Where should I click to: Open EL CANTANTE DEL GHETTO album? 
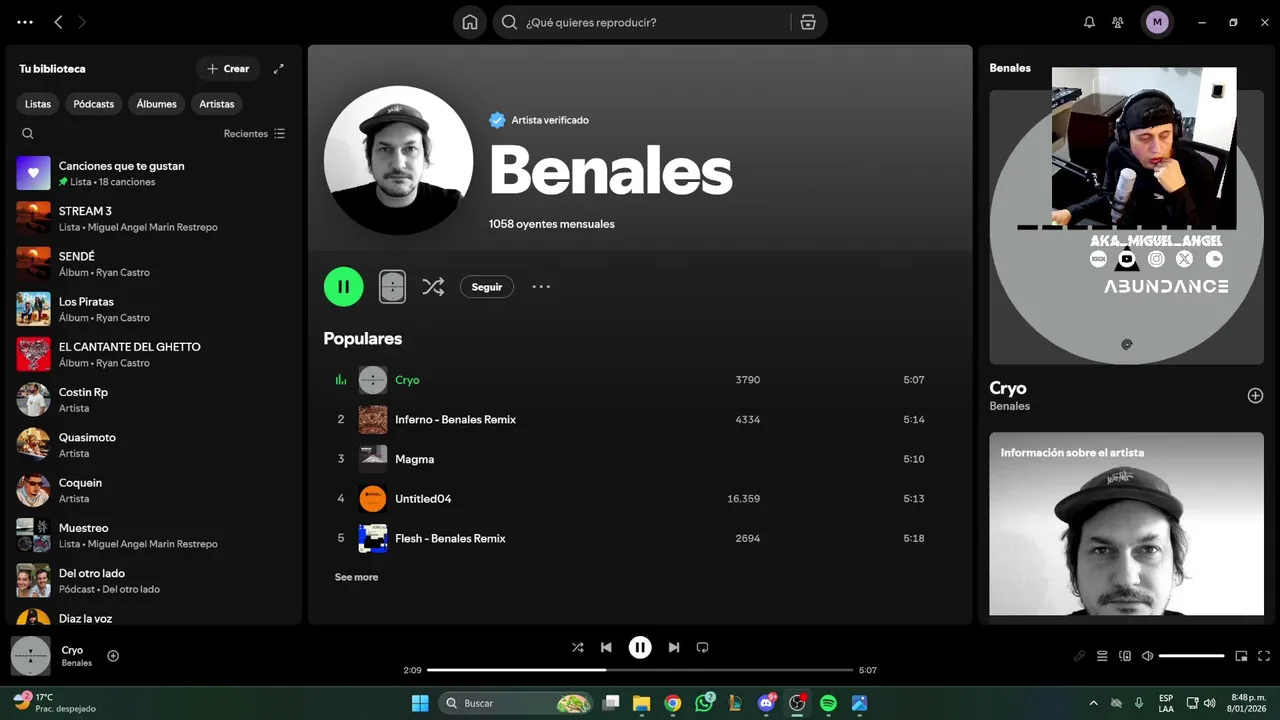click(153, 354)
